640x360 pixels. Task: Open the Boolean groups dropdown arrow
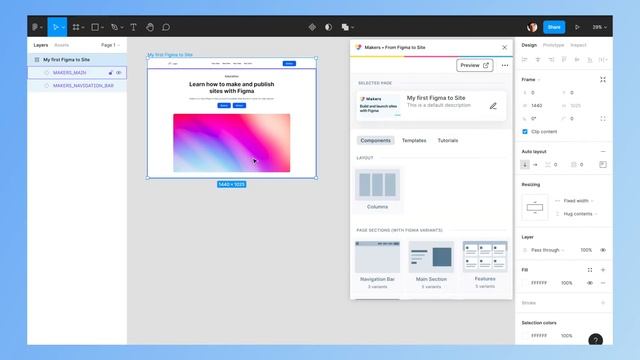[x=353, y=27]
